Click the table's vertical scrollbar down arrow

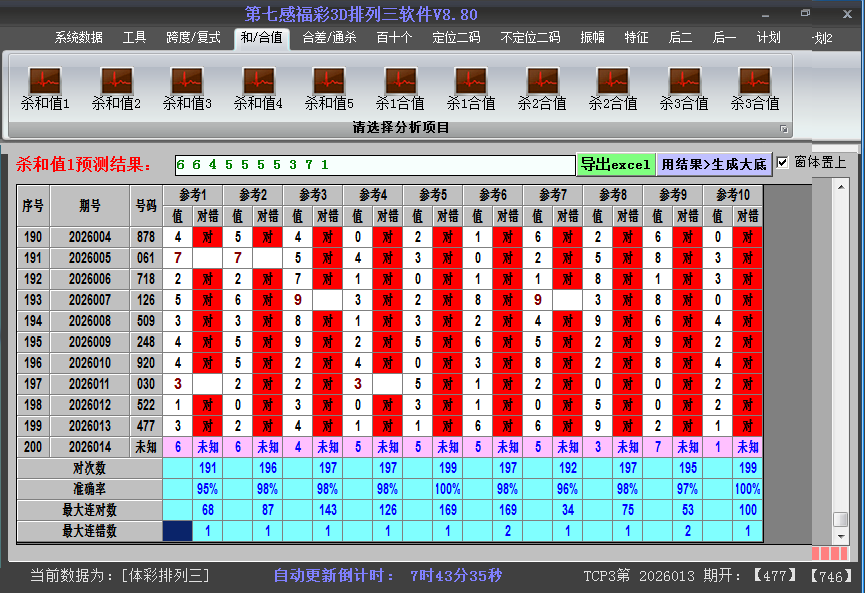(x=841, y=535)
